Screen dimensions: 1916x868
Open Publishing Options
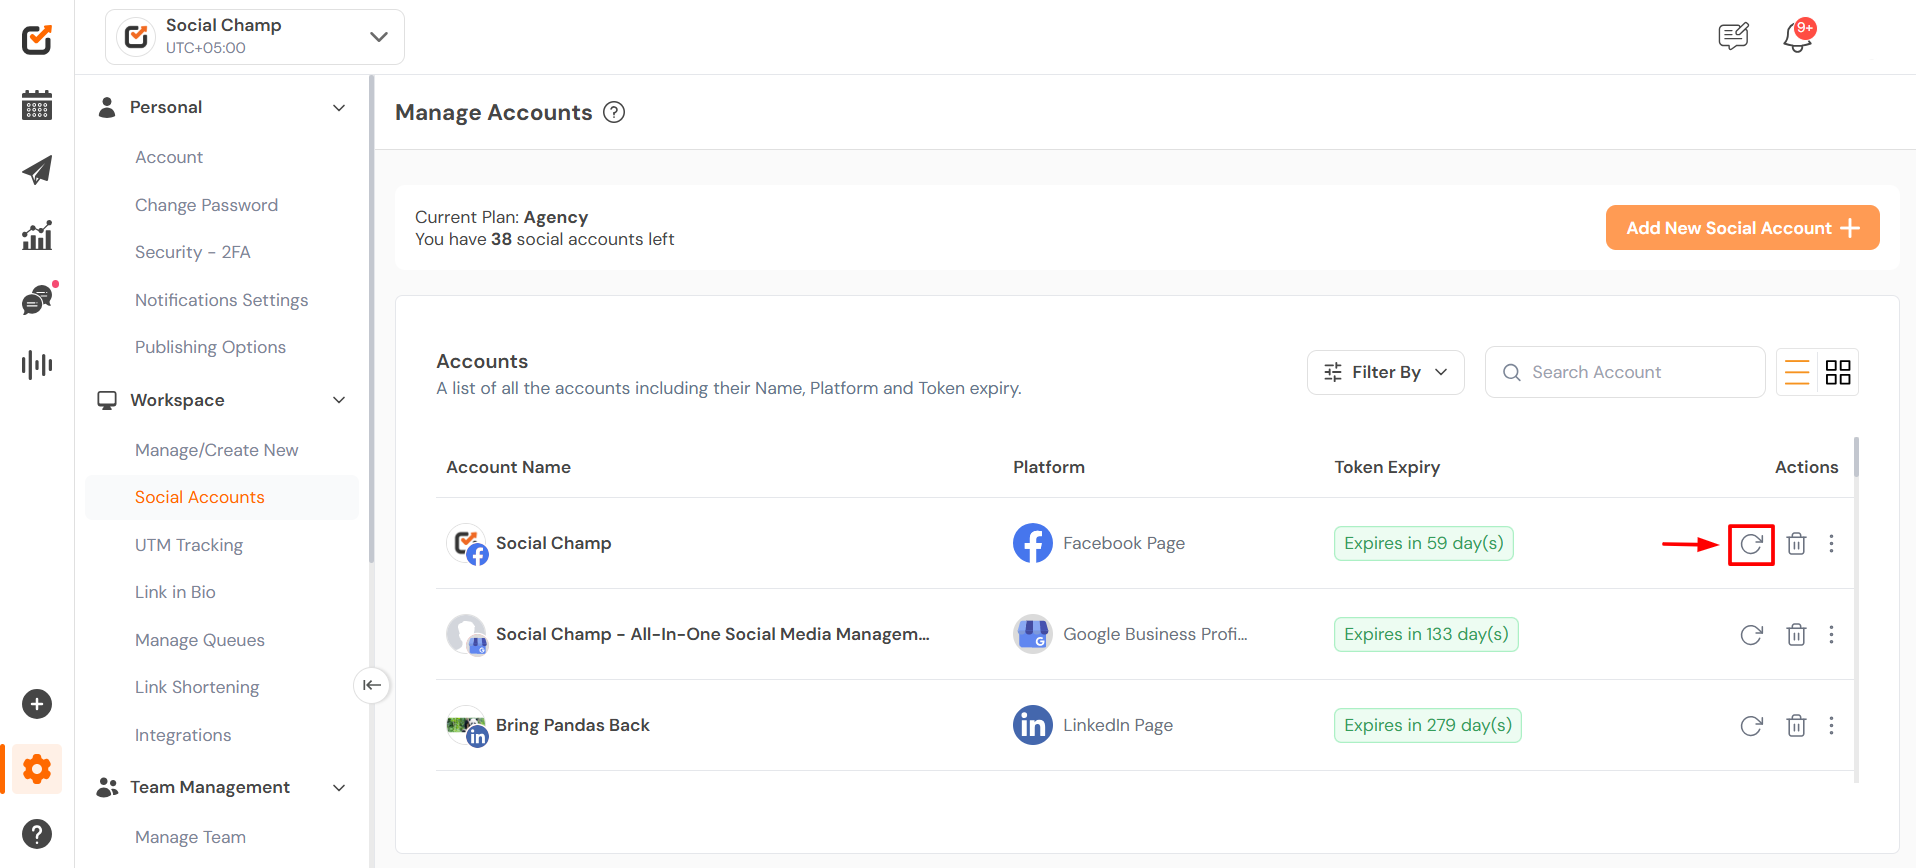(x=210, y=347)
